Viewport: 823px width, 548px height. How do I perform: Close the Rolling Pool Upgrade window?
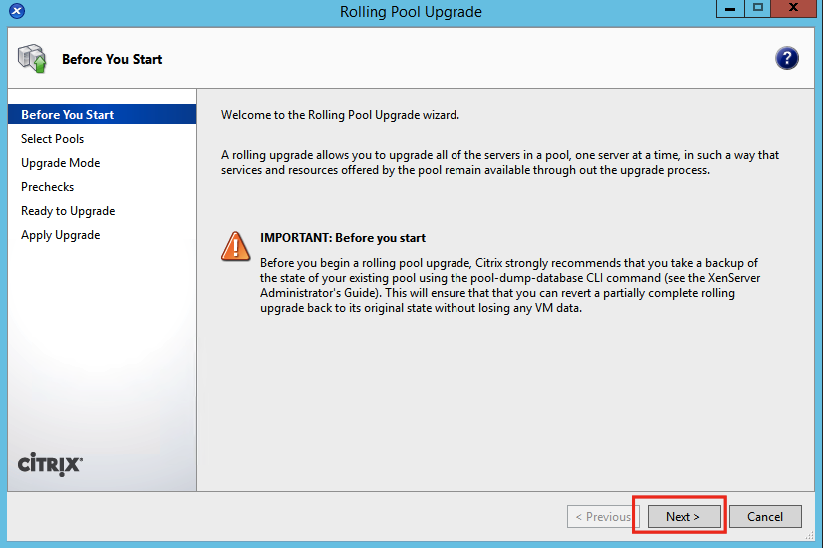tap(793, 9)
